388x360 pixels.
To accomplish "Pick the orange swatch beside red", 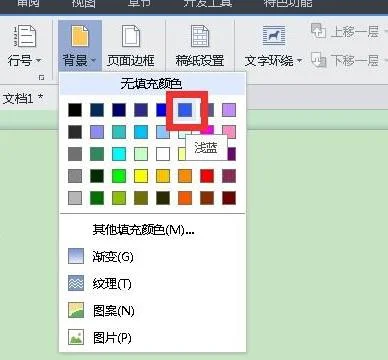I will 185,176.
